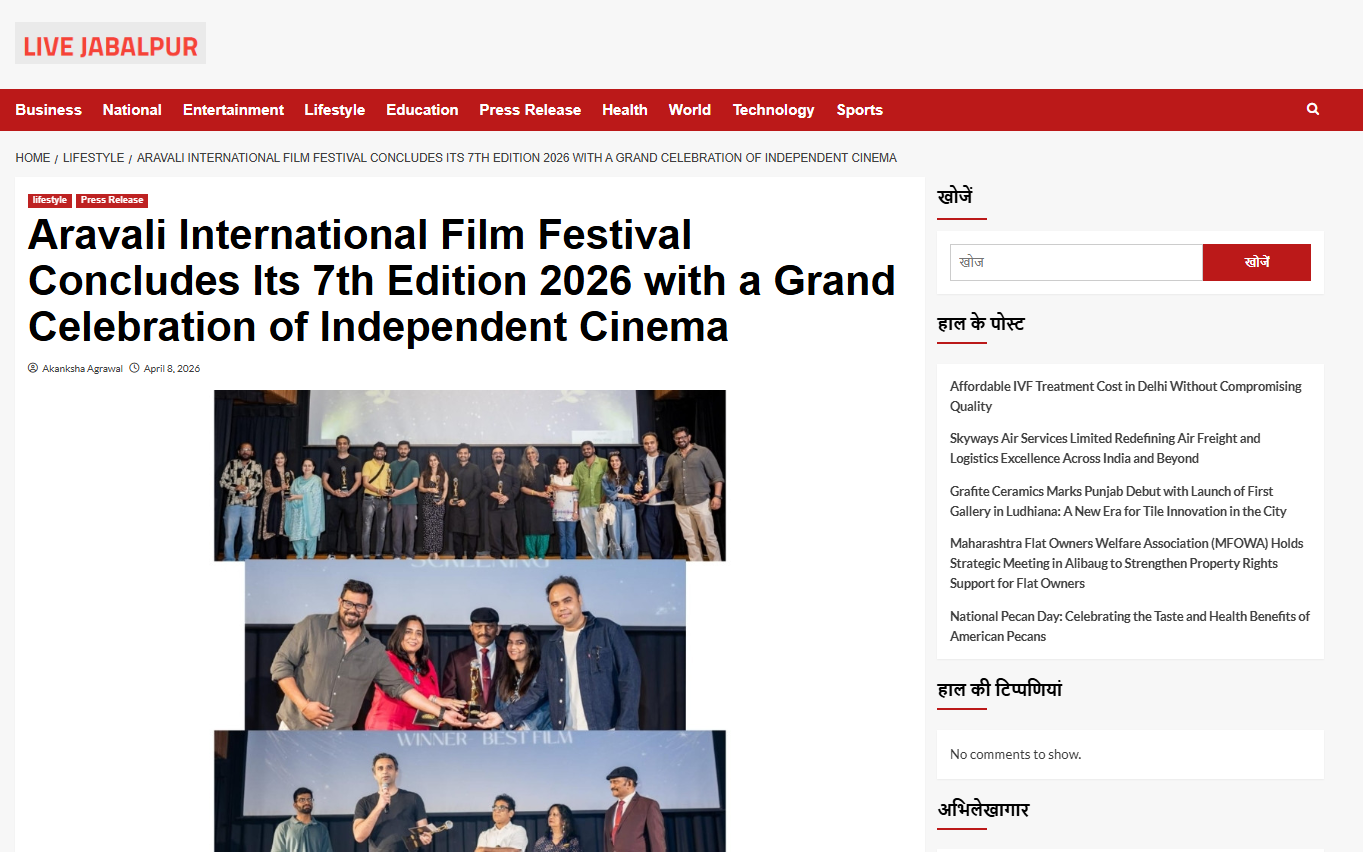Screen dimensions: 1363x852
Task: Focus the sidebar search input field
Action: click(1075, 262)
